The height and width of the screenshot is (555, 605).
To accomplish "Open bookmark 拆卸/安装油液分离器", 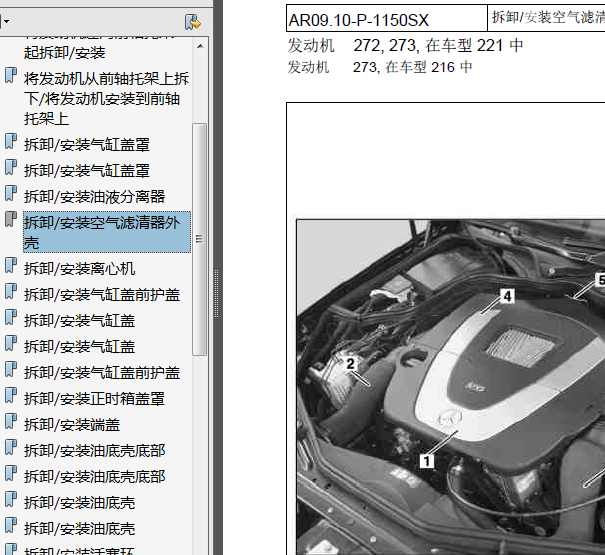I will click(95, 196).
